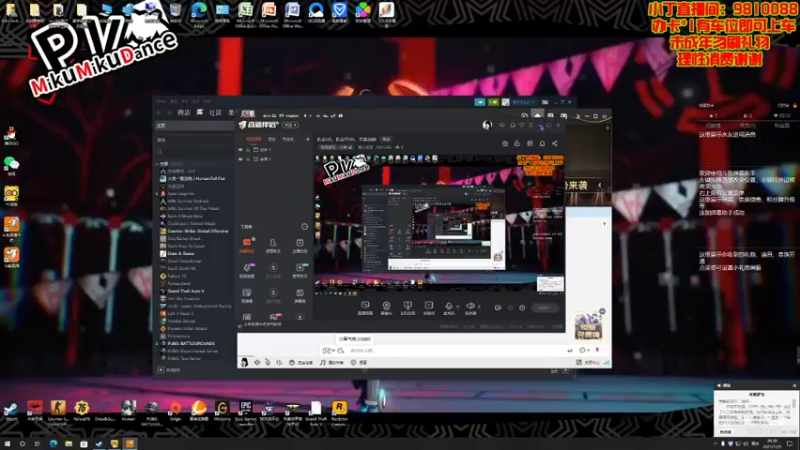This screenshot has width=800, height=450.
Task: Click the stream preview thumbnail
Action: click(439, 223)
